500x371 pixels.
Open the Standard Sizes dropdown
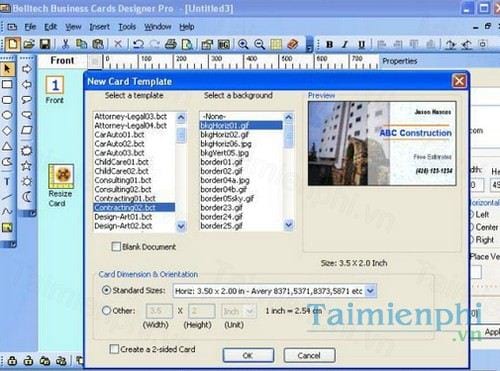(x=370, y=291)
